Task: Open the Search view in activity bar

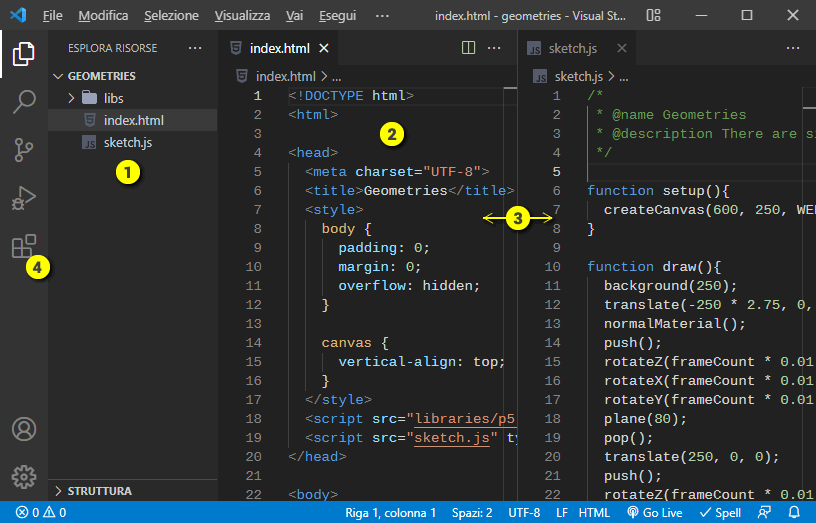Action: click(23, 101)
